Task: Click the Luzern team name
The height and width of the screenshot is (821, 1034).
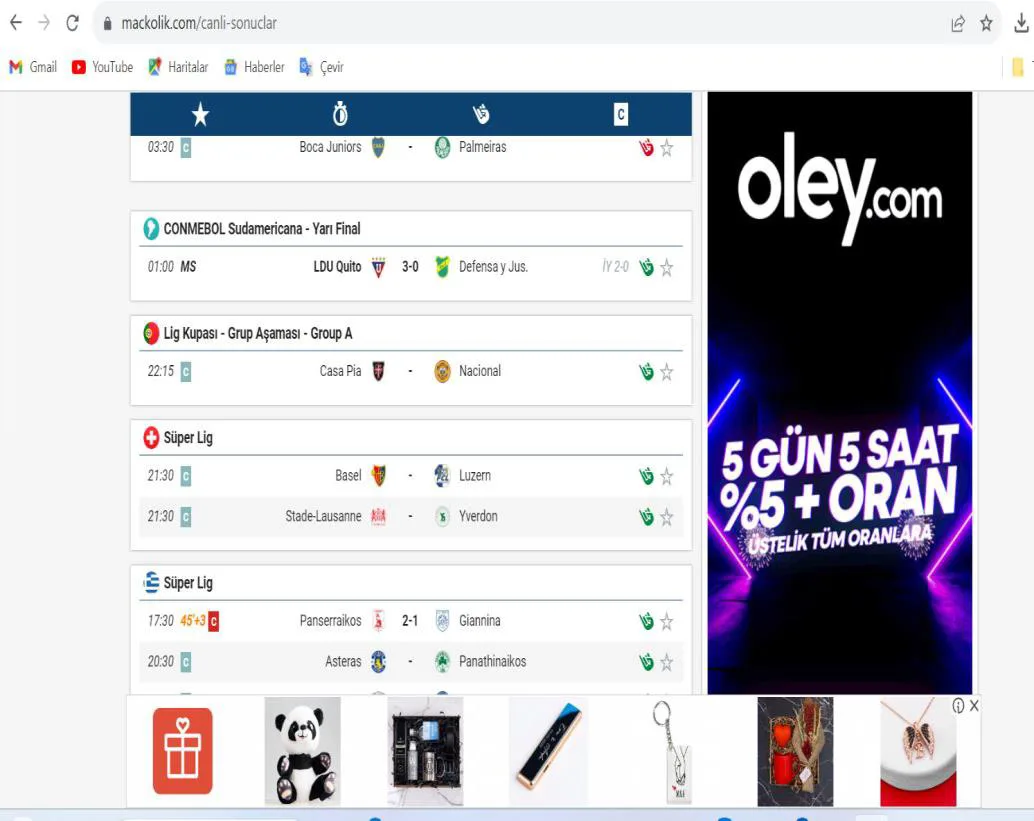Action: 475,475
